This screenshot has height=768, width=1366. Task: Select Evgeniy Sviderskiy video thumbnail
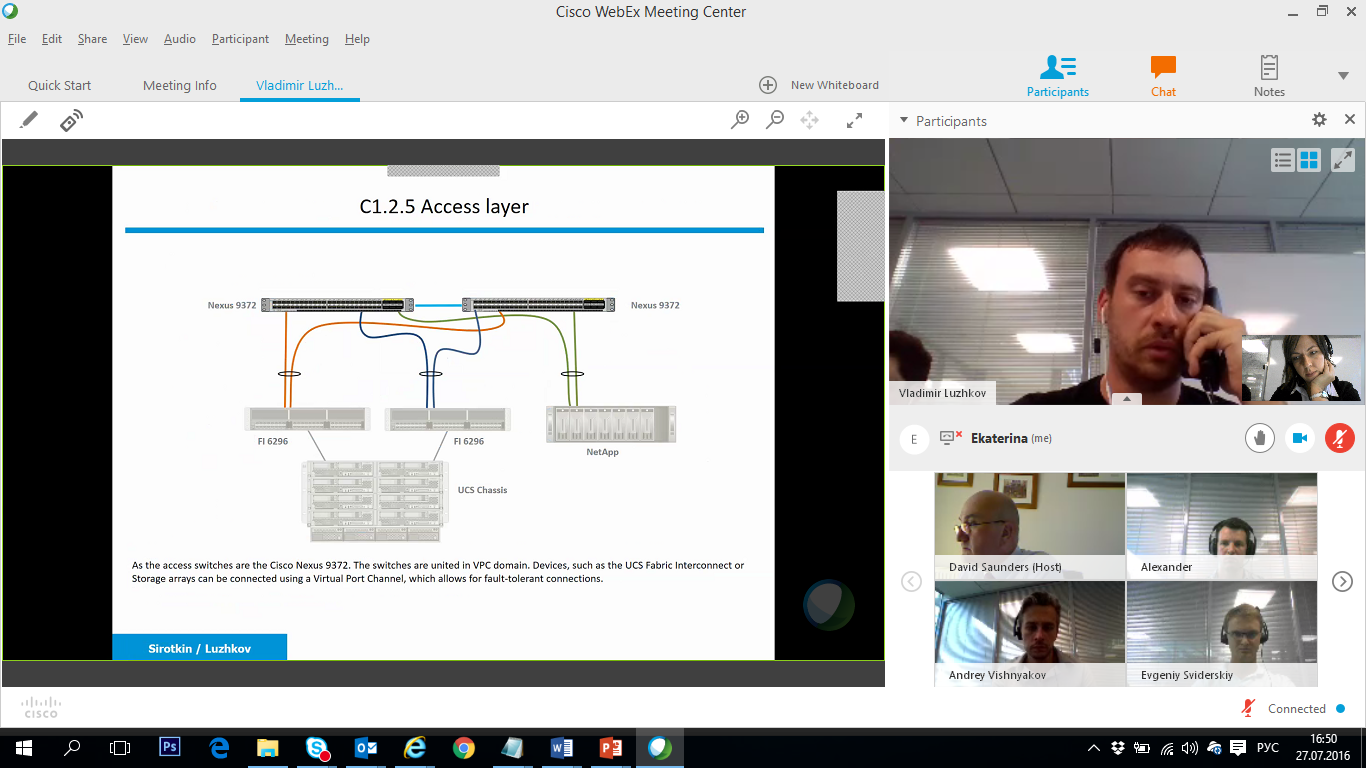[x=1221, y=634]
